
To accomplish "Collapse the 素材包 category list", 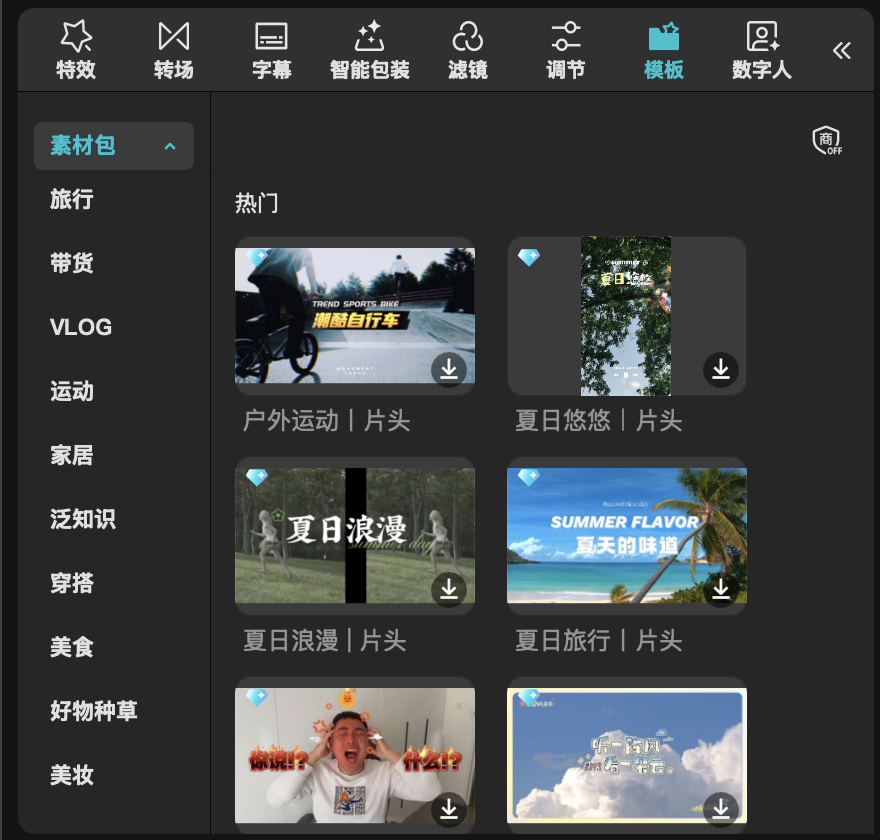I will 114,146.
